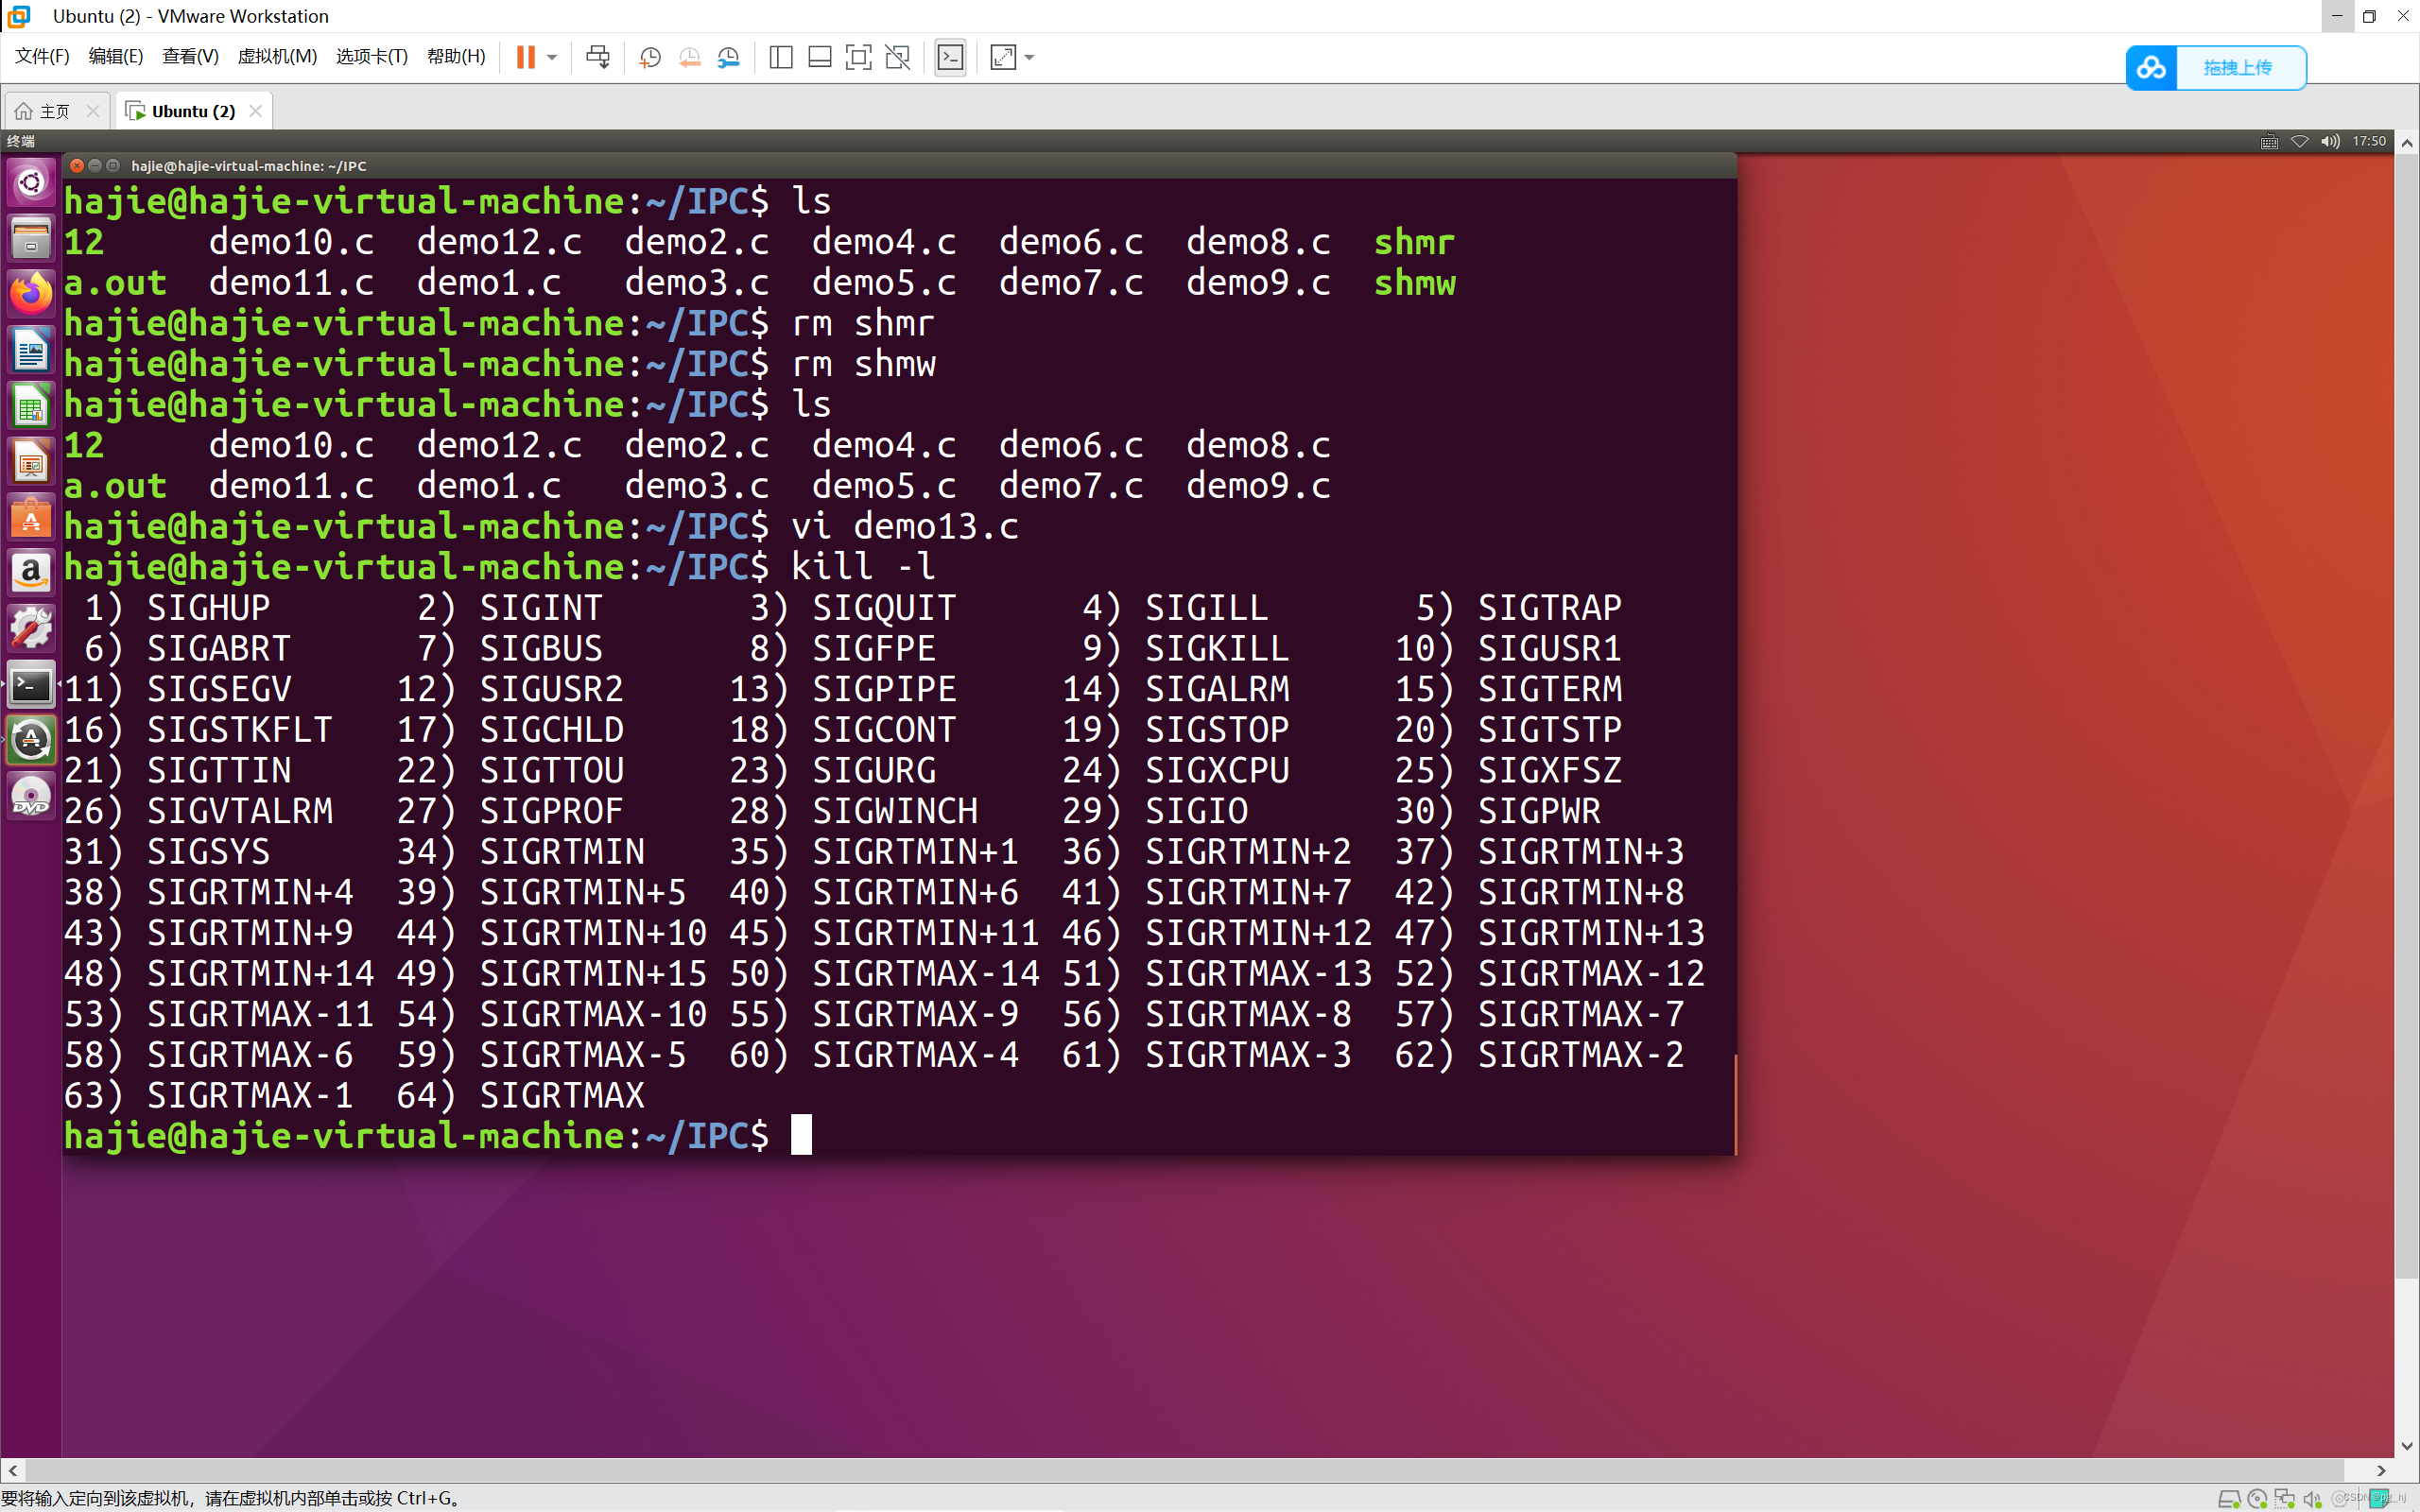Expand the stretch guest dropdown arrow

pos(1030,57)
